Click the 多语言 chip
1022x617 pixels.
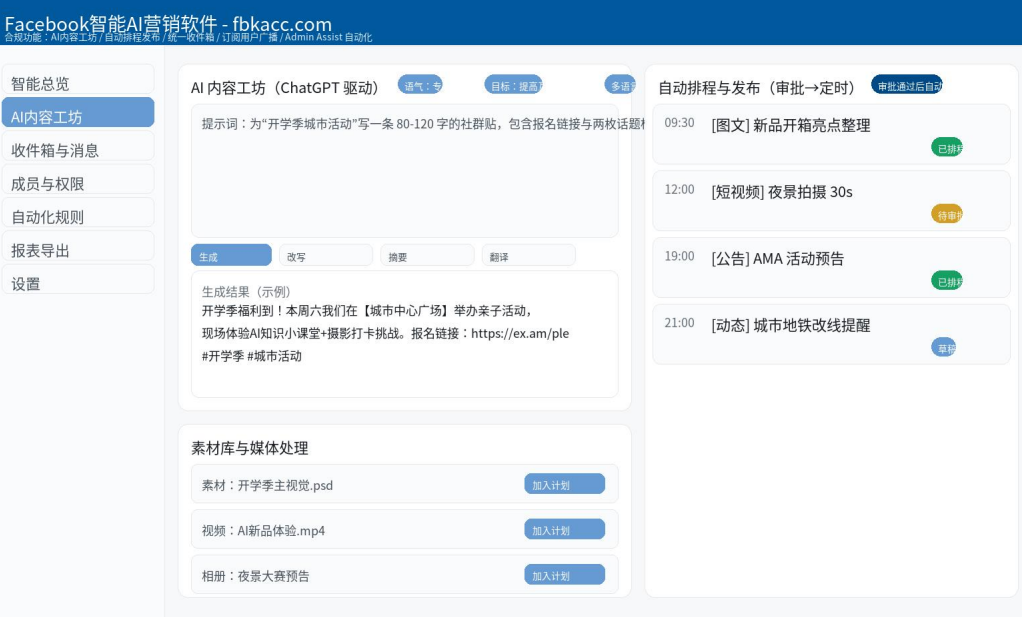[620, 86]
